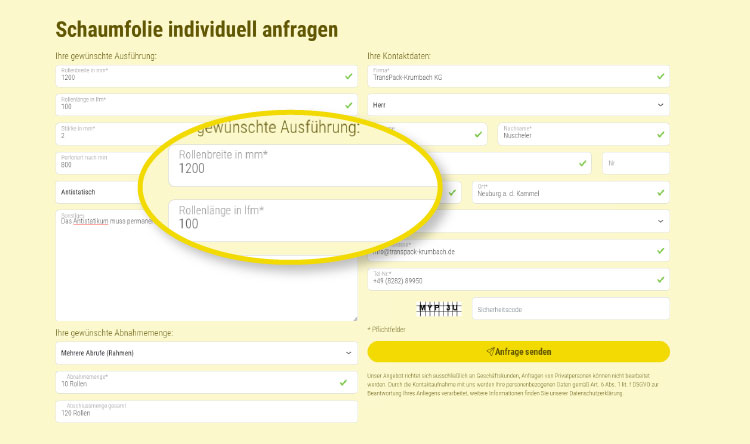Expand the Mehrere Abrufe (Rahmen) dropdown
The width and height of the screenshot is (750, 444).
pyautogui.click(x=206, y=353)
